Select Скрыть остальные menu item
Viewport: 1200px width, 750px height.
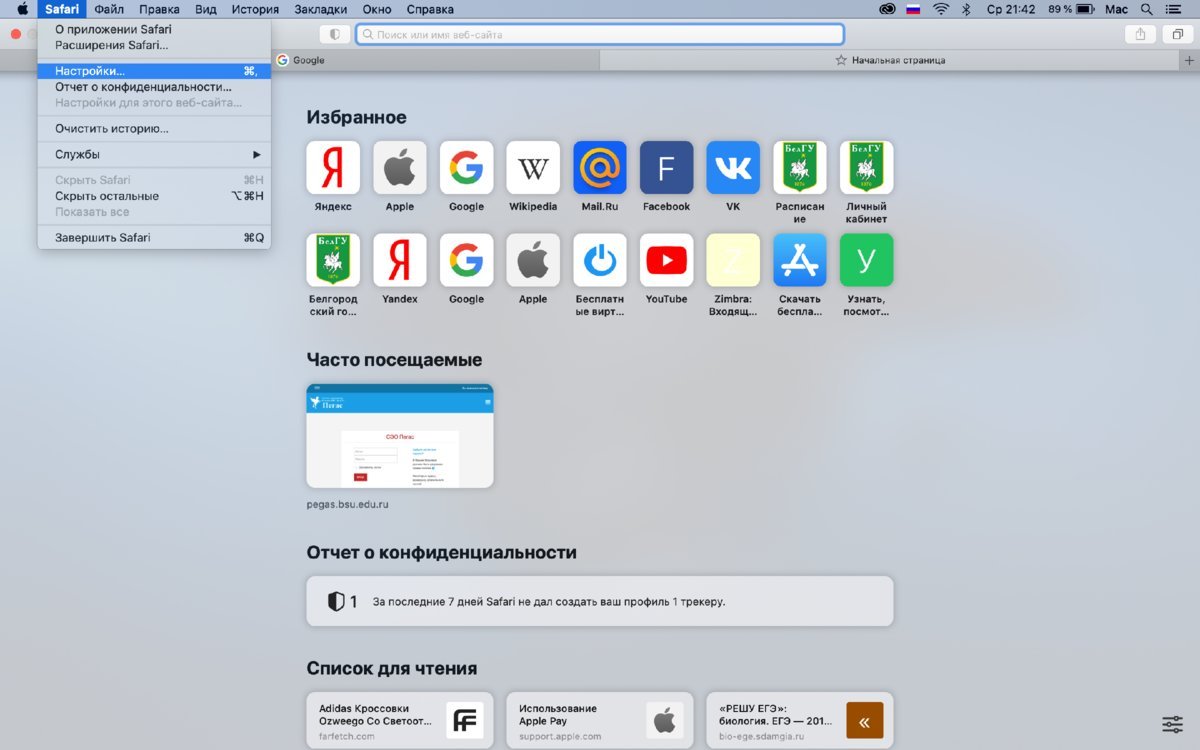[x=154, y=196]
